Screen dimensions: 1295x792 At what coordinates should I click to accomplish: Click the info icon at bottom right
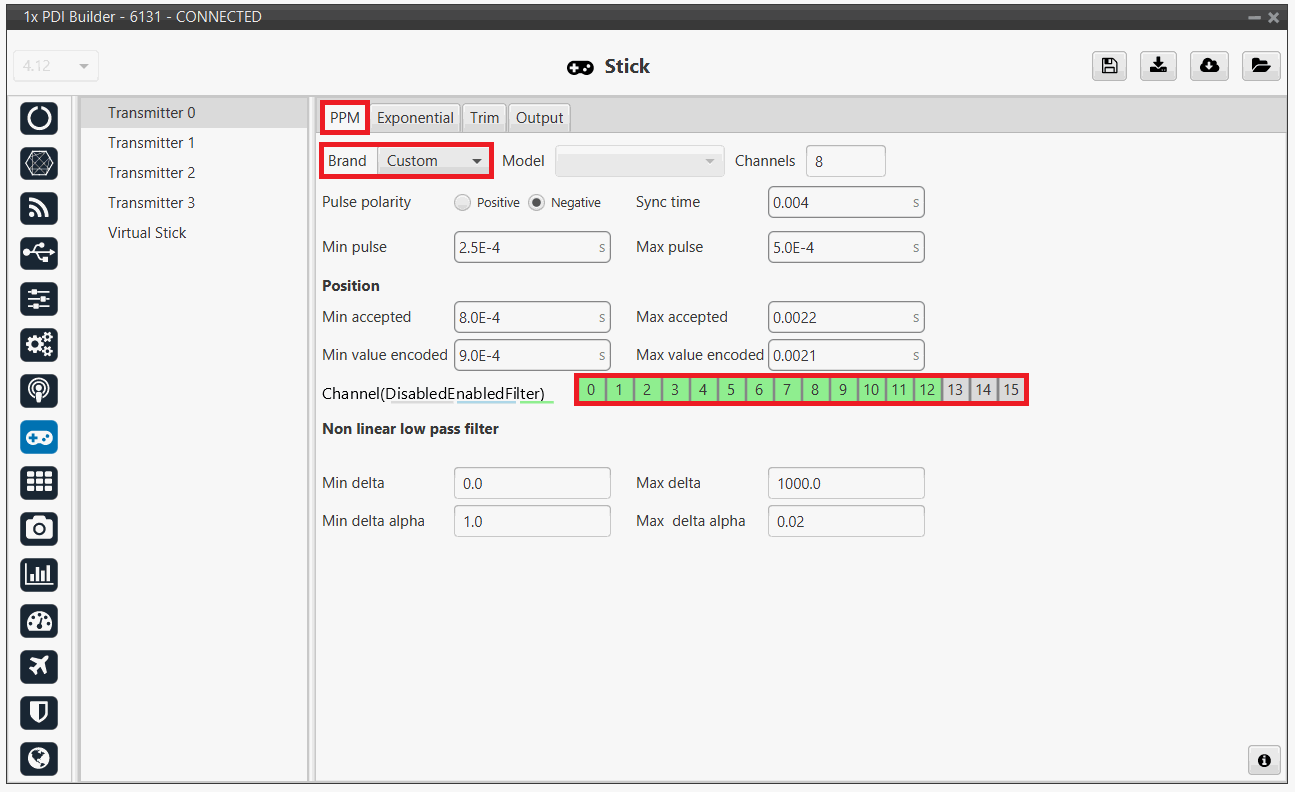pos(1264,761)
